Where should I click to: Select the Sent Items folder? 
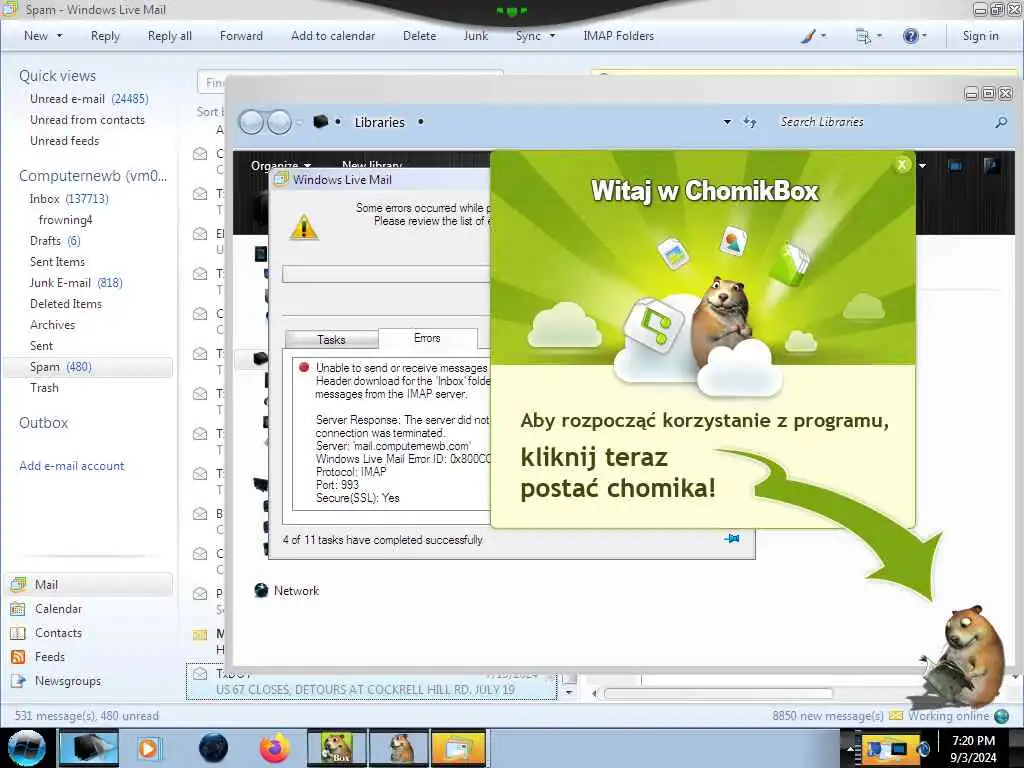(x=57, y=261)
